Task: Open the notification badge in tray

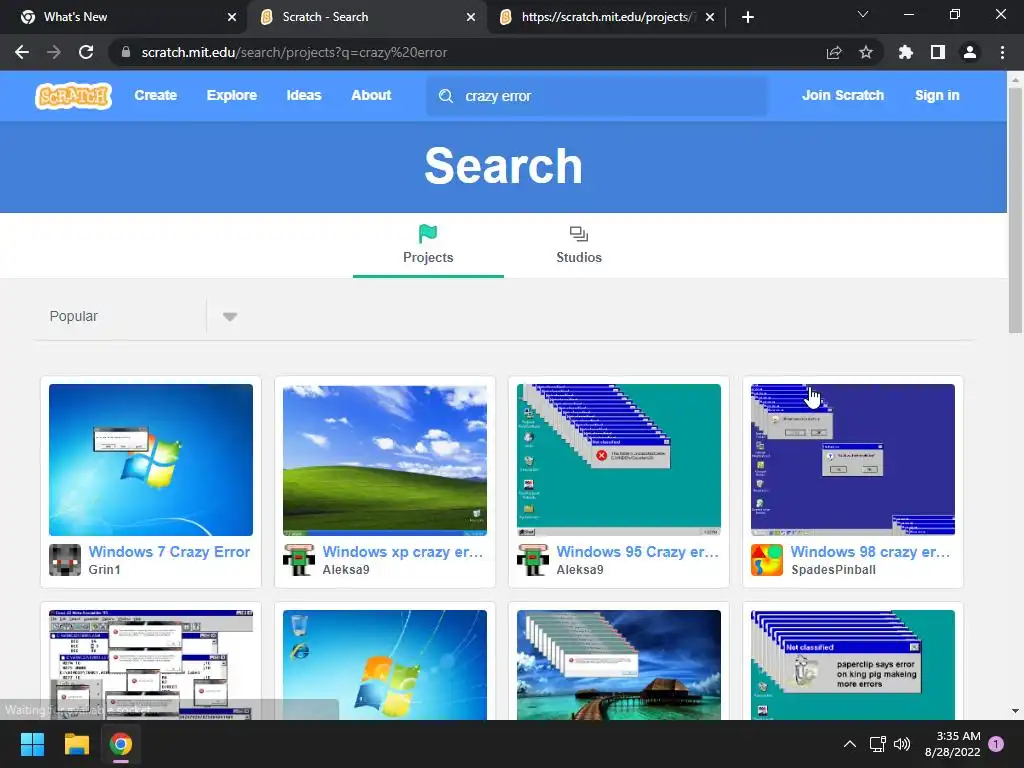Action: (x=996, y=744)
